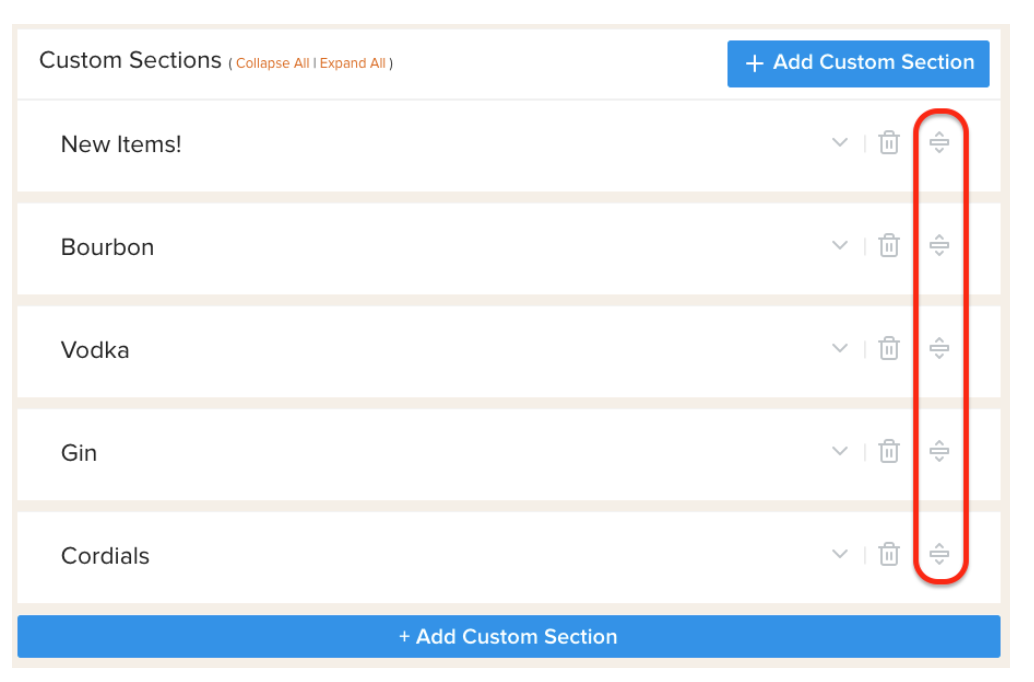Screen dimensions: 1034x682
Task: Click reorder handle for New Items!
Action: coord(939,142)
